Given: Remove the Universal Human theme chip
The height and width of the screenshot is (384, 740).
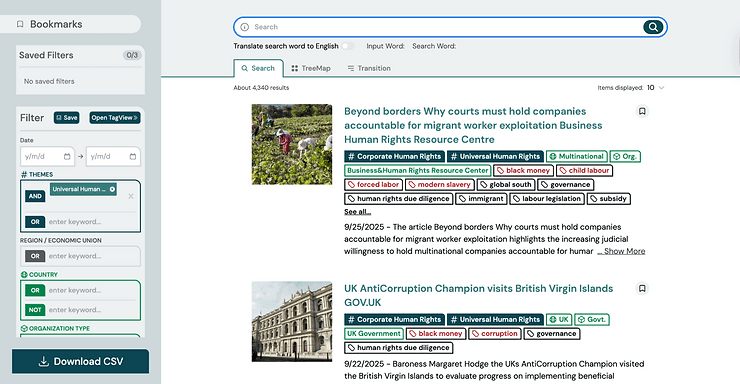Looking at the screenshot, I should click(x=112, y=189).
